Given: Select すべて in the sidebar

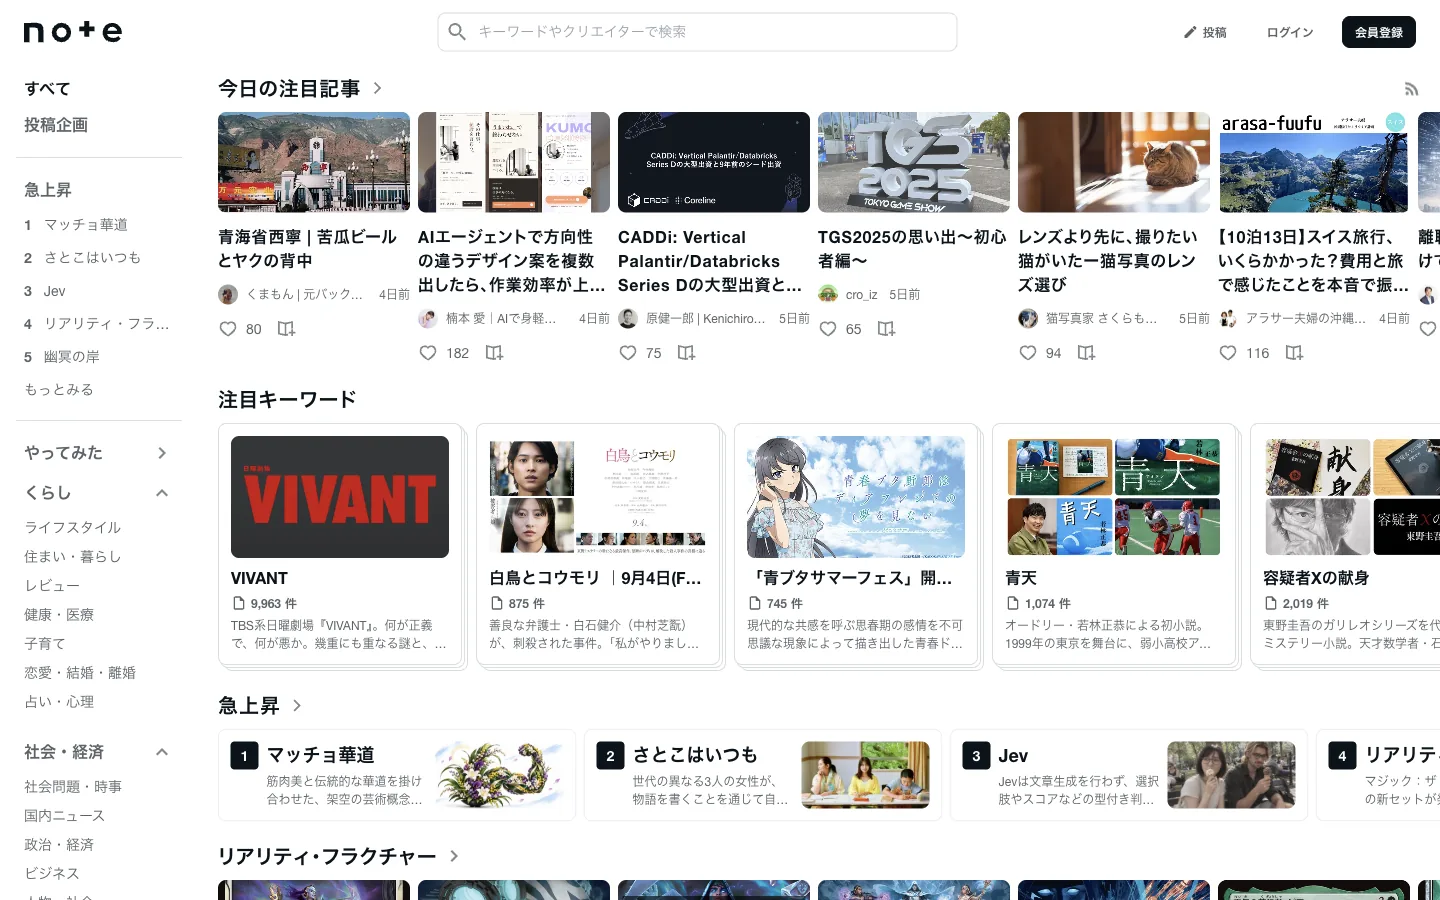Looking at the screenshot, I should (x=47, y=89).
